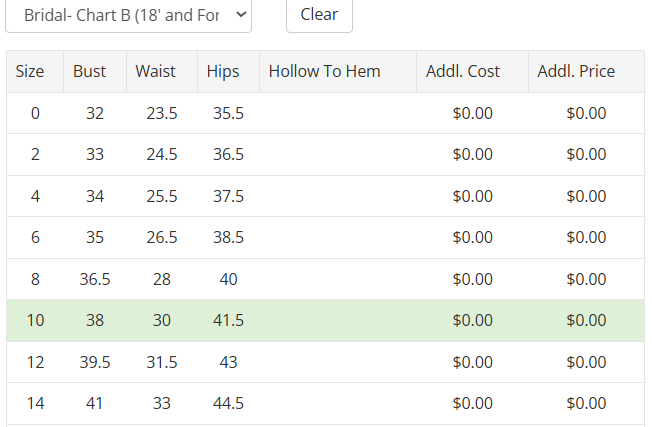
Task: Select the size 4 row
Action: click(x=325, y=196)
